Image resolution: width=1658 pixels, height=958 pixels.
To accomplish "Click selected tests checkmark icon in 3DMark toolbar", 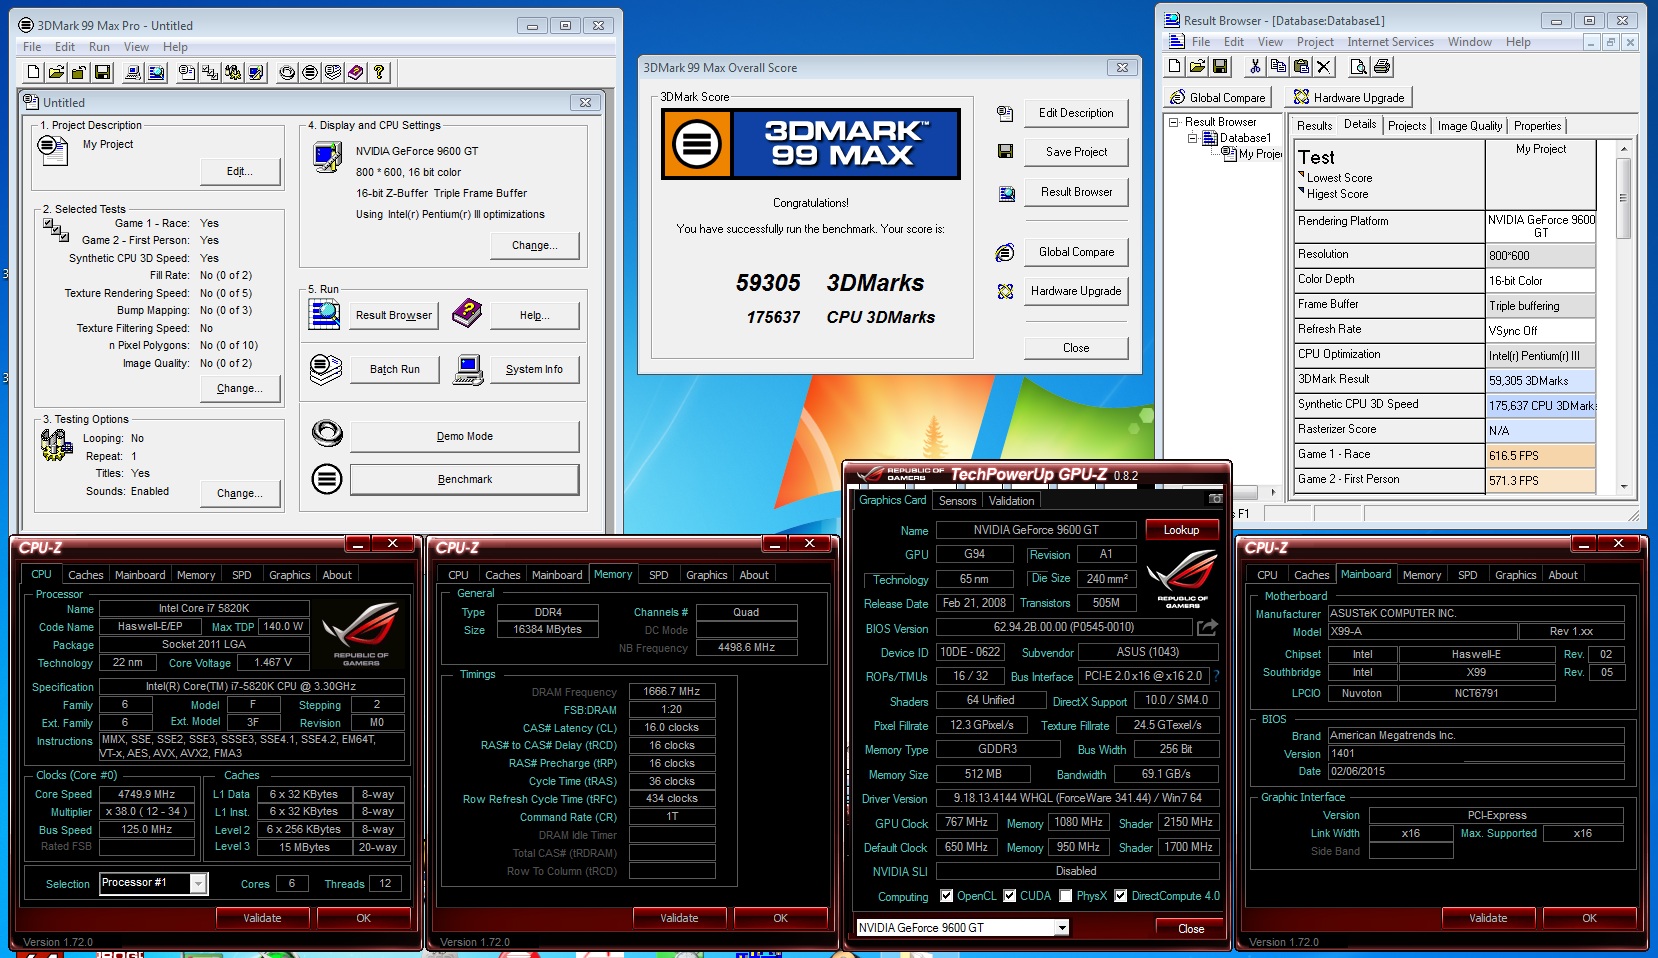I will 210,72.
